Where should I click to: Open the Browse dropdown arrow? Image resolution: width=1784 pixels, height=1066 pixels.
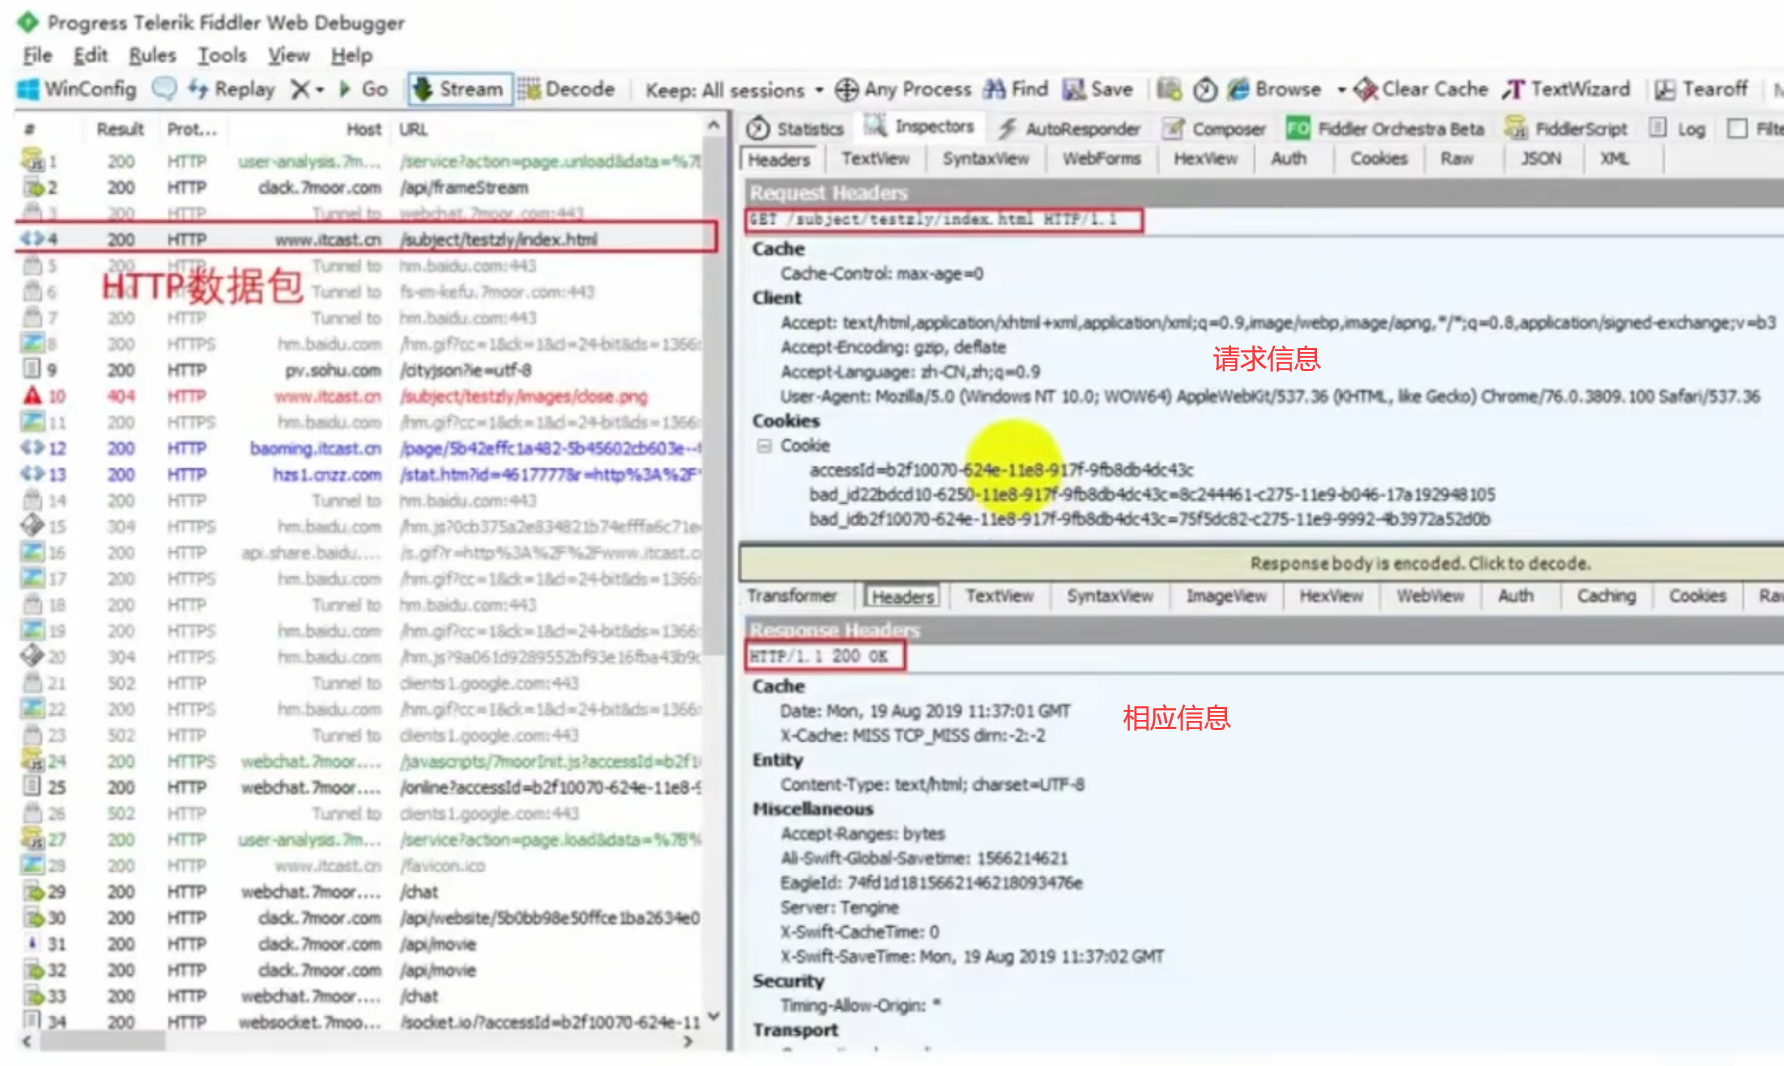[x=1341, y=89]
